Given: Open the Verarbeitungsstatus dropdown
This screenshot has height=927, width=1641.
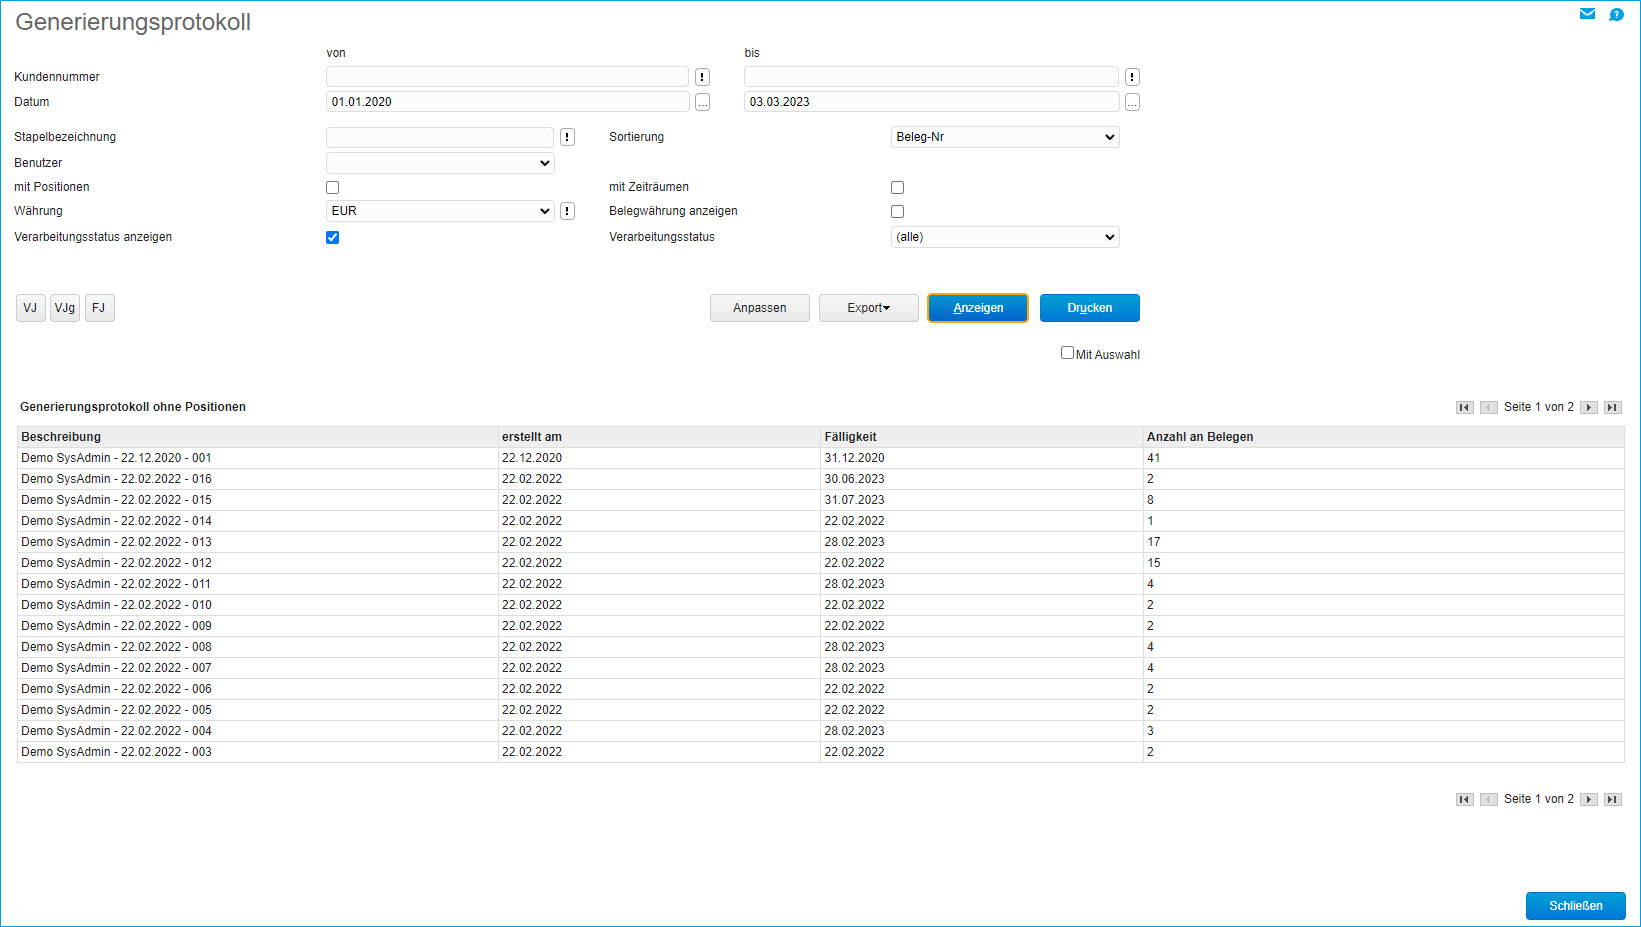Looking at the screenshot, I should (x=1004, y=237).
